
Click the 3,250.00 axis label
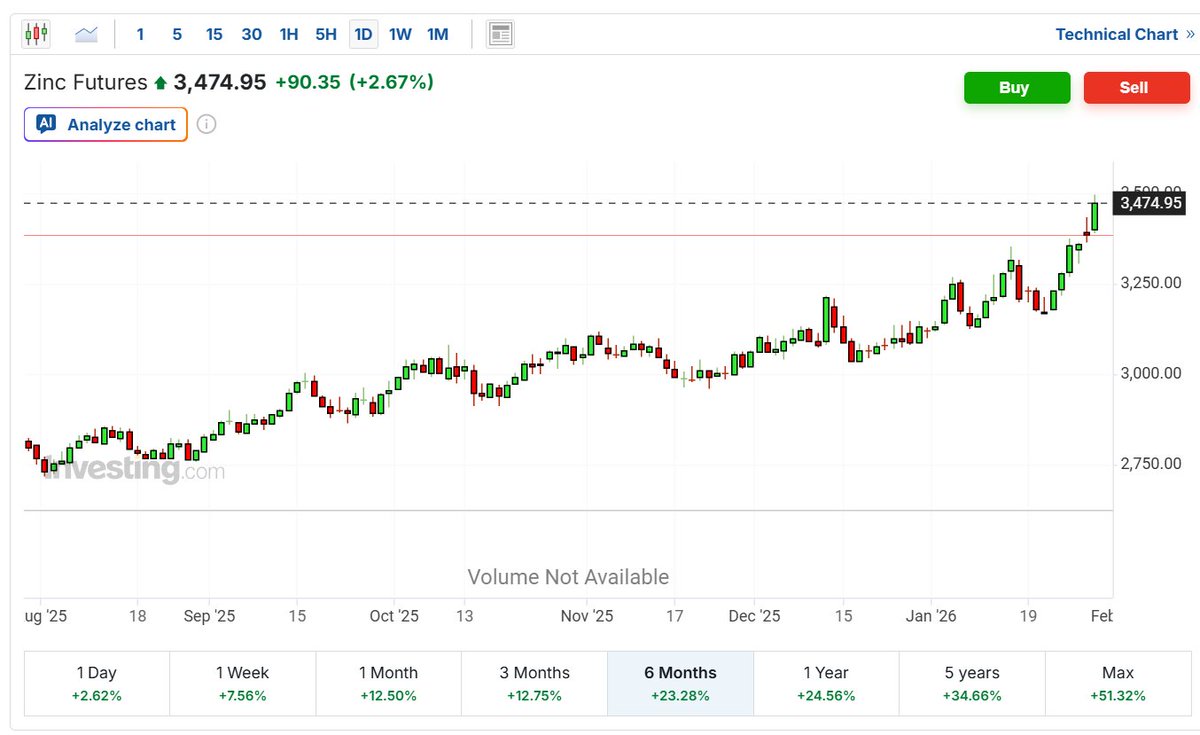(1152, 283)
